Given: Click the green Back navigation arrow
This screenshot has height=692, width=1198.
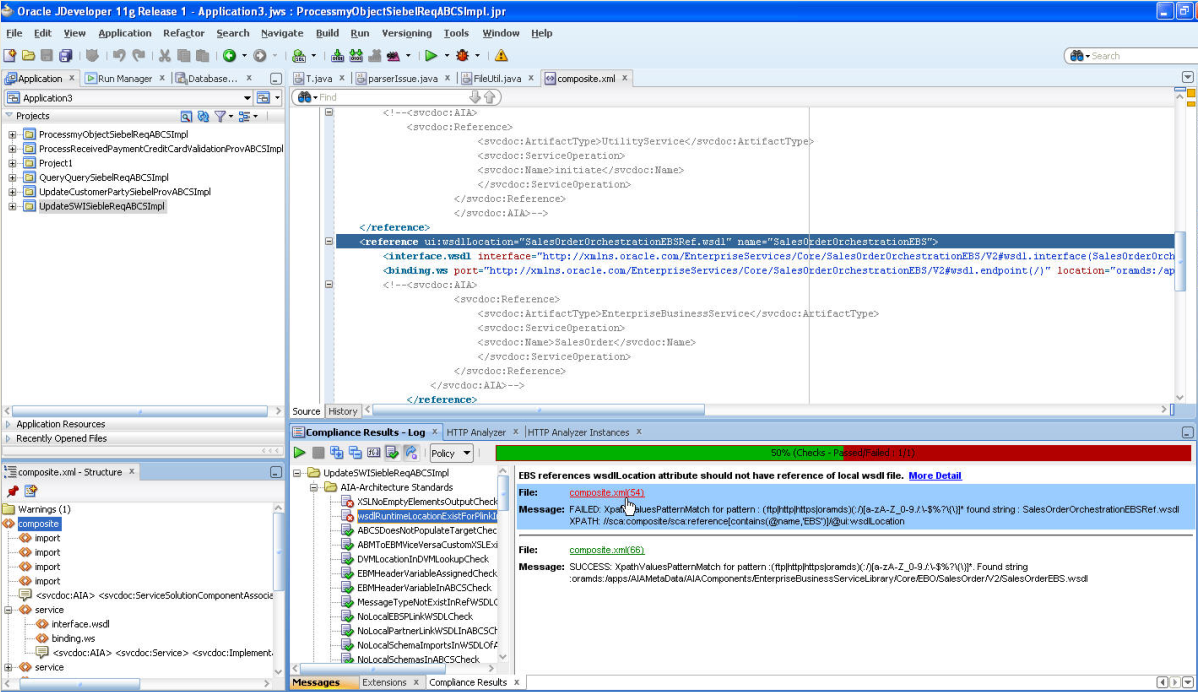Looking at the screenshot, I should tap(229, 56).
